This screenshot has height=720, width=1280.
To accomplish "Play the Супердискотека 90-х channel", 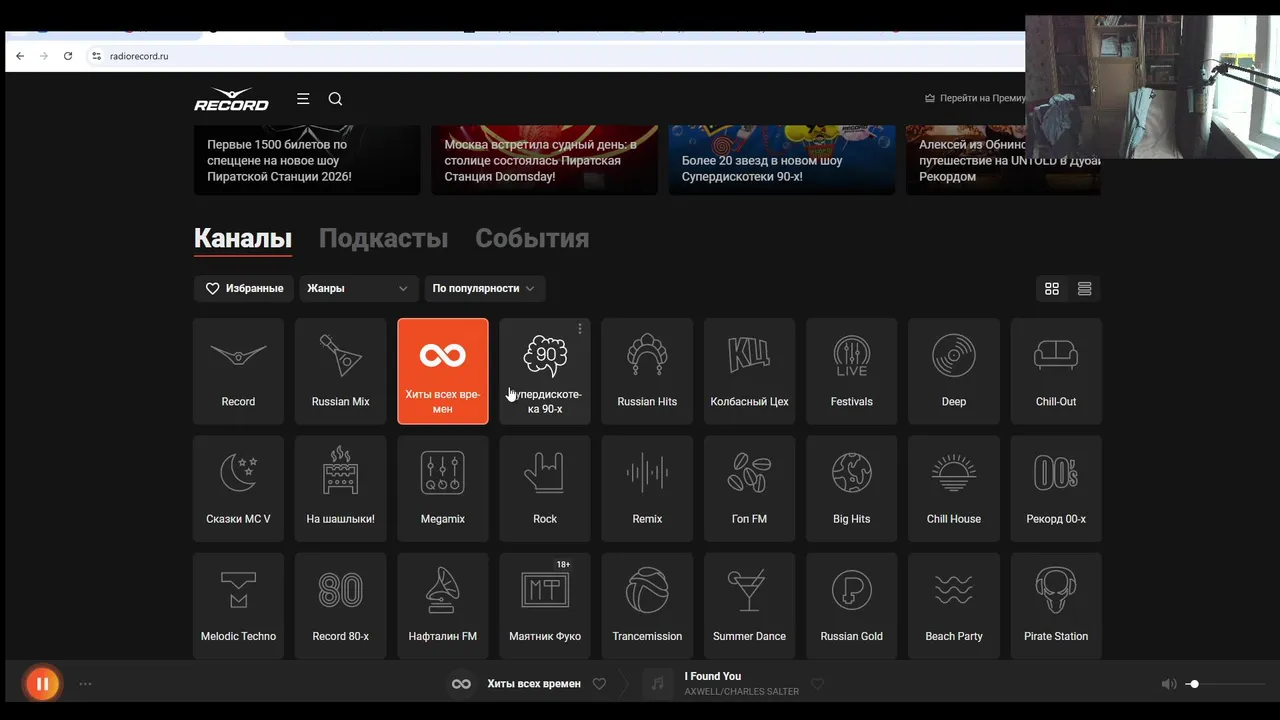I will (x=545, y=371).
